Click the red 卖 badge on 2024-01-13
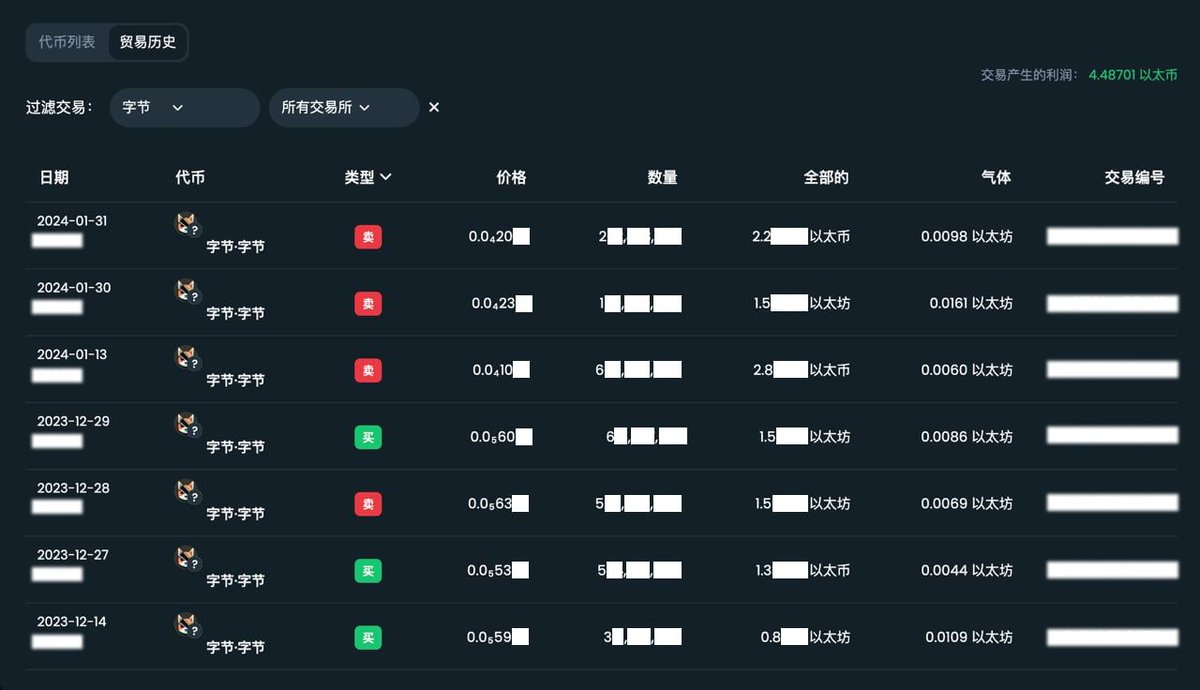Viewport: 1200px width, 690px height. [x=368, y=370]
